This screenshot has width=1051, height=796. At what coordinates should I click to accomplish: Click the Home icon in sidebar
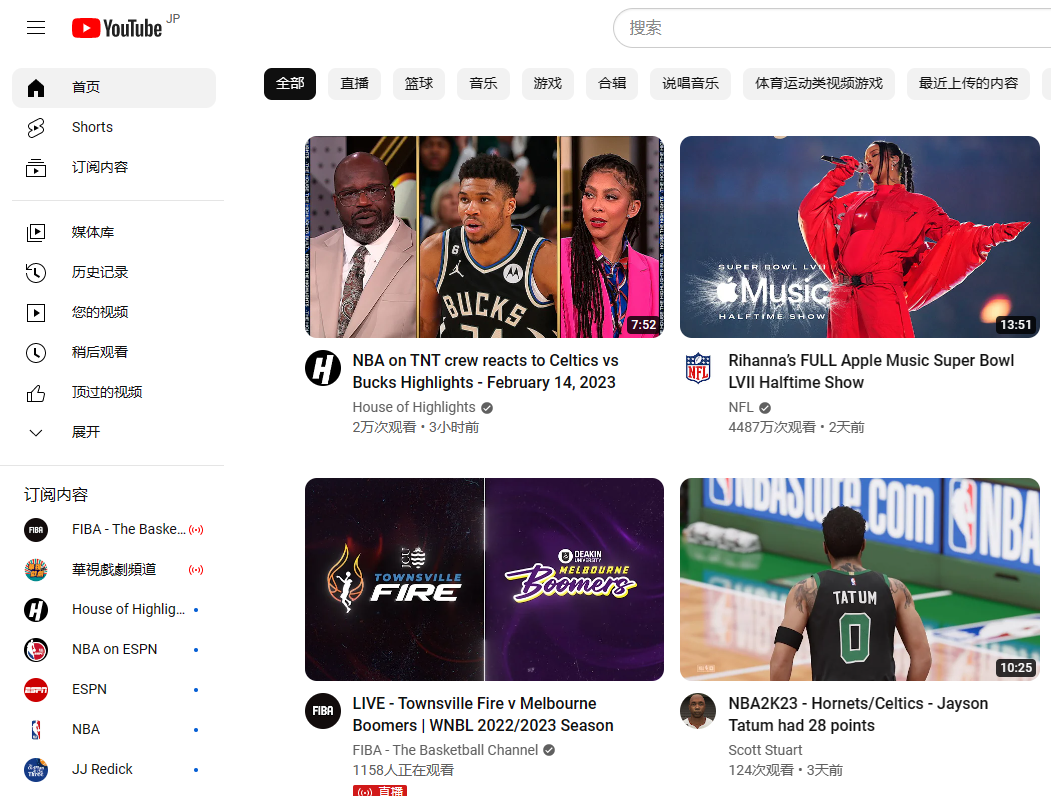tap(36, 87)
